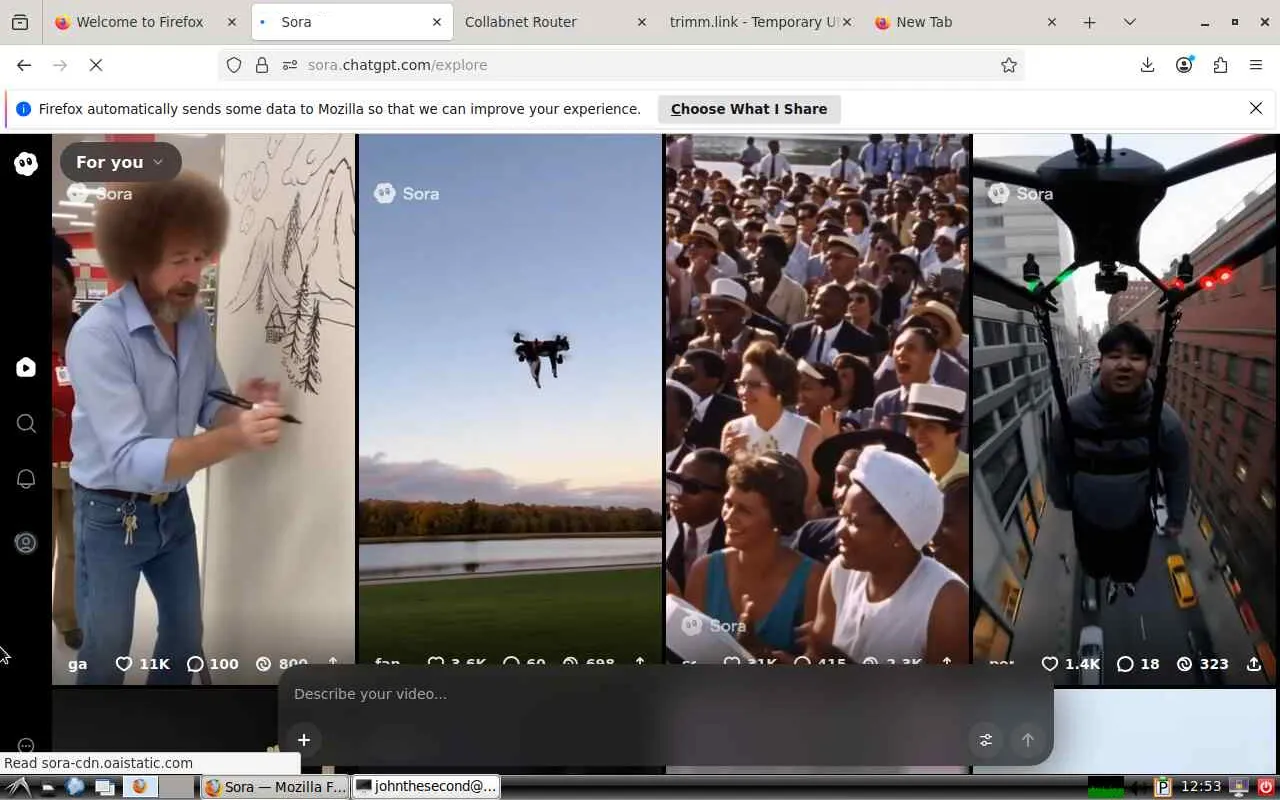Viewport: 1280px width, 800px height.
Task: Open comments on the video with 18 comments
Action: [1138, 664]
